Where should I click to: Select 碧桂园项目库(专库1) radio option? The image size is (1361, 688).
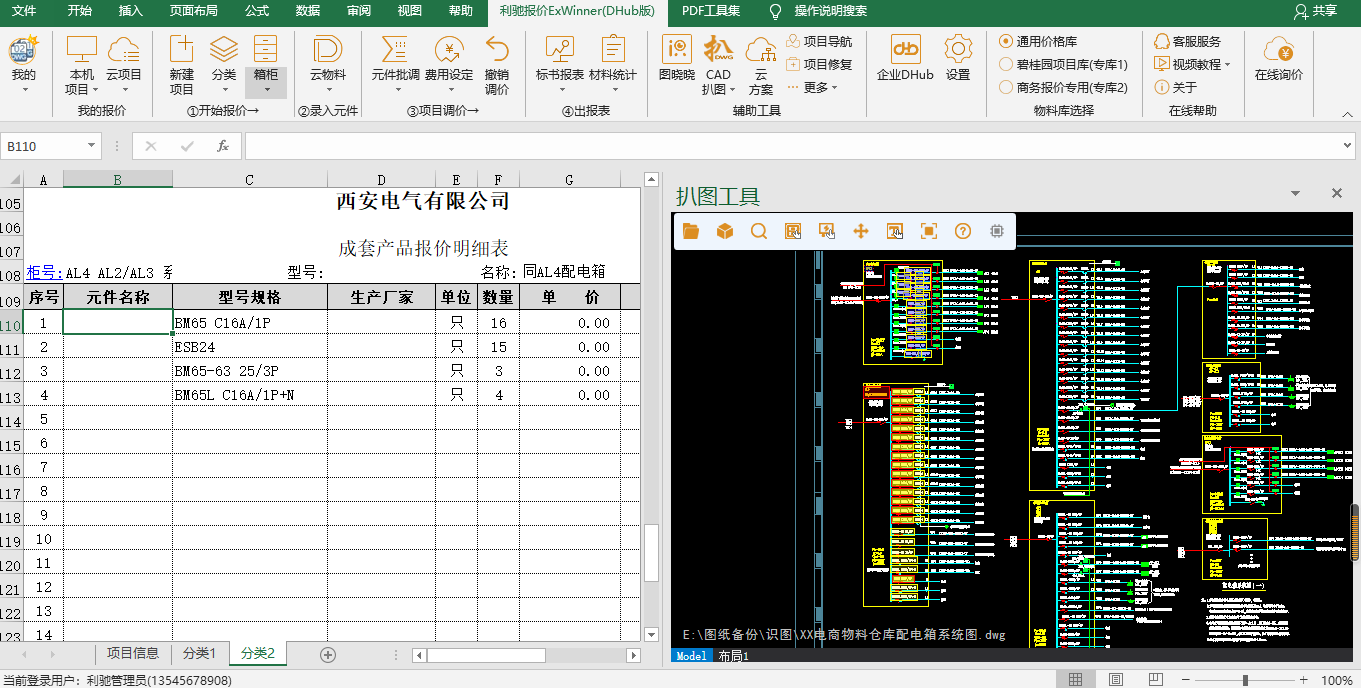click(x=1006, y=64)
